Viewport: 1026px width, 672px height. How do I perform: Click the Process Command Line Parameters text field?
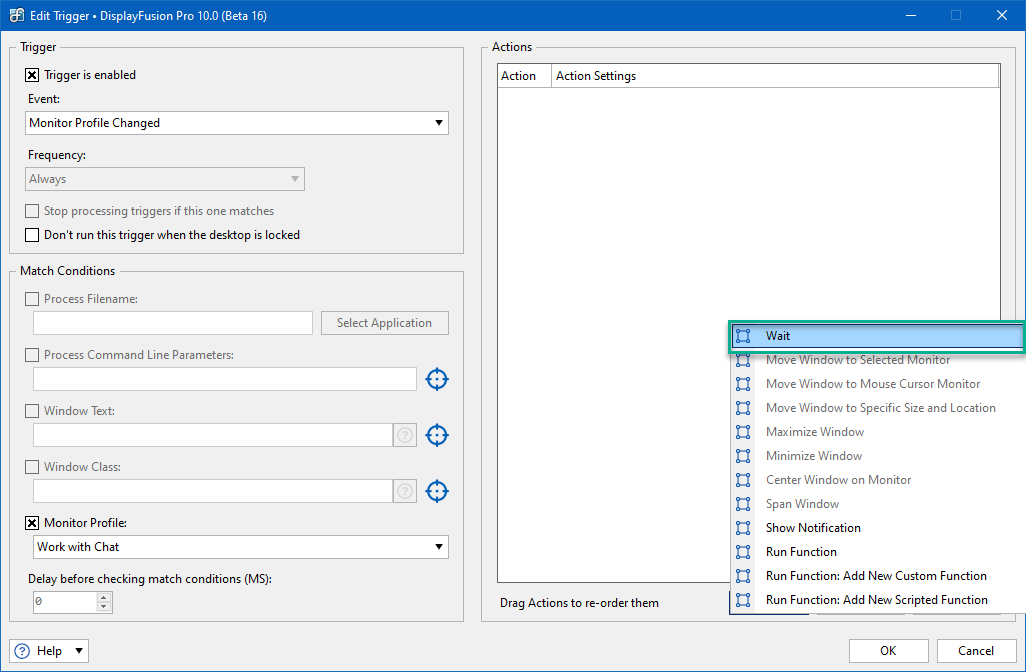(224, 379)
